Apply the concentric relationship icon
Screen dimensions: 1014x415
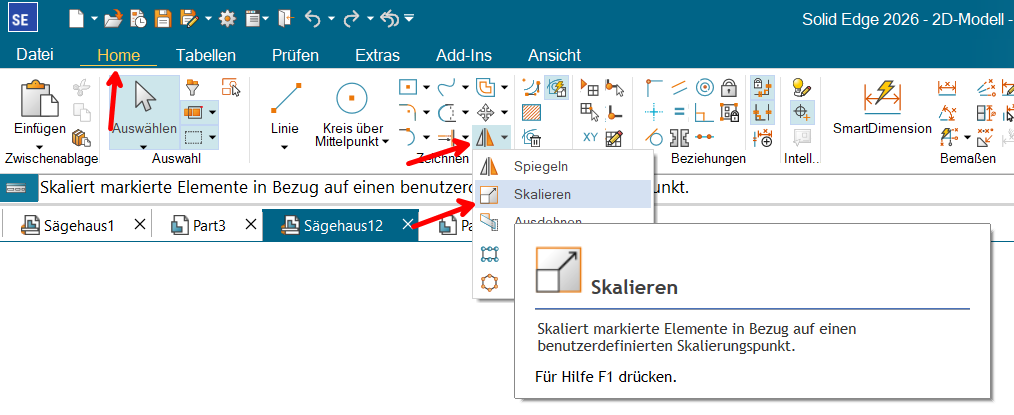[x=705, y=87]
